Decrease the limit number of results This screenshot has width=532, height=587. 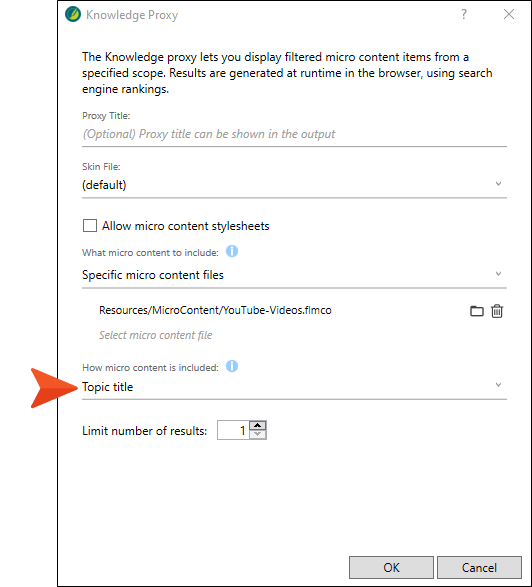click(x=258, y=434)
